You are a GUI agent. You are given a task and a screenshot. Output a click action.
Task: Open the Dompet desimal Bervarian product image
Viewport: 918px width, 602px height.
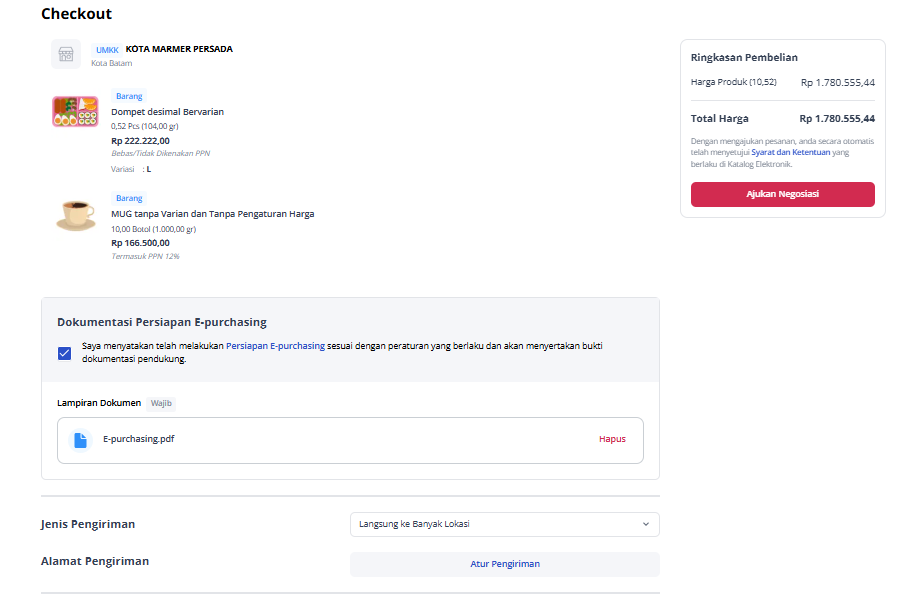(76, 111)
